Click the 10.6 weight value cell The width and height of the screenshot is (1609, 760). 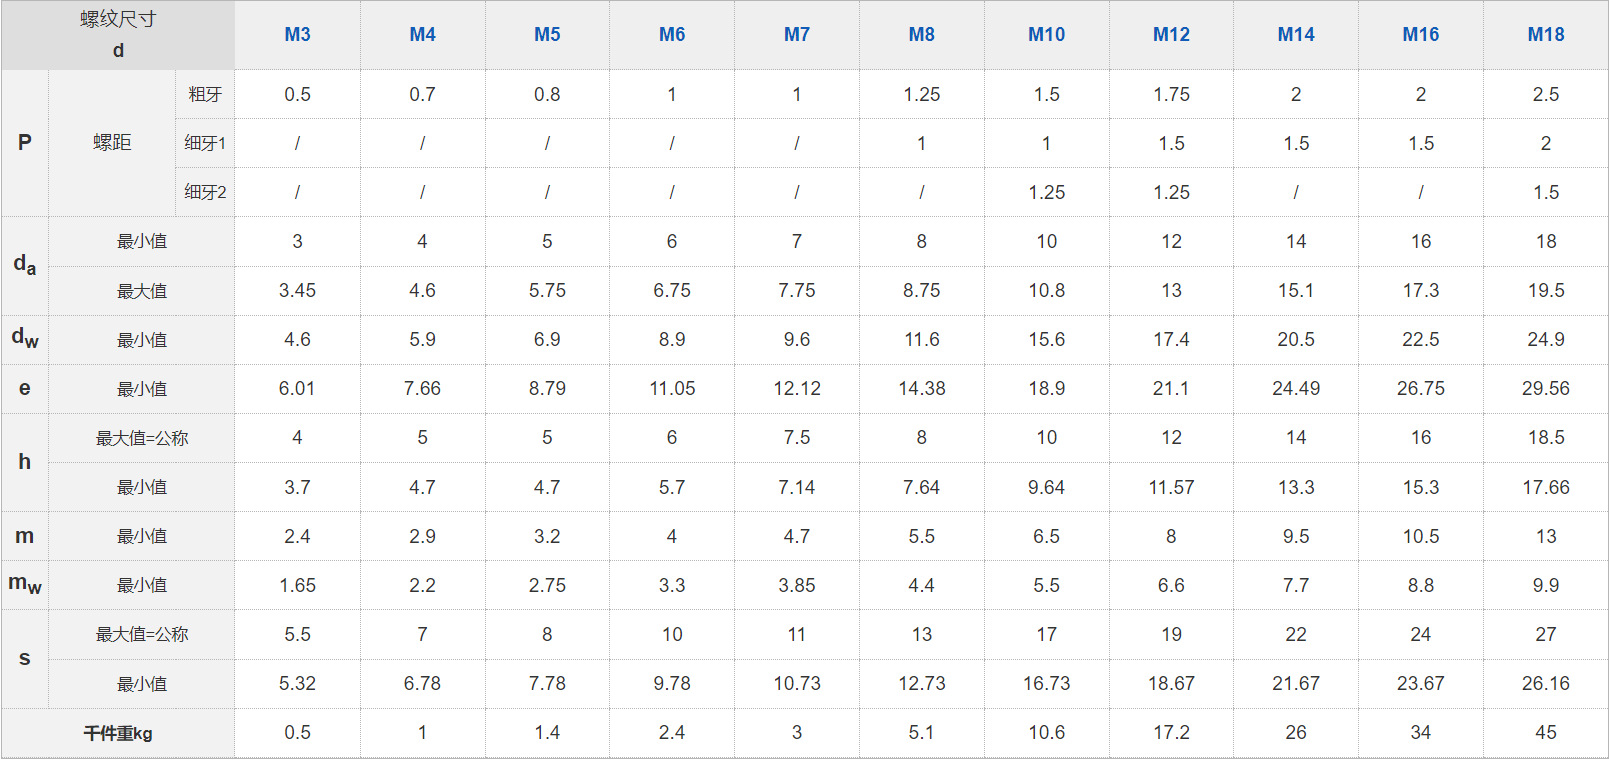coord(1046,733)
